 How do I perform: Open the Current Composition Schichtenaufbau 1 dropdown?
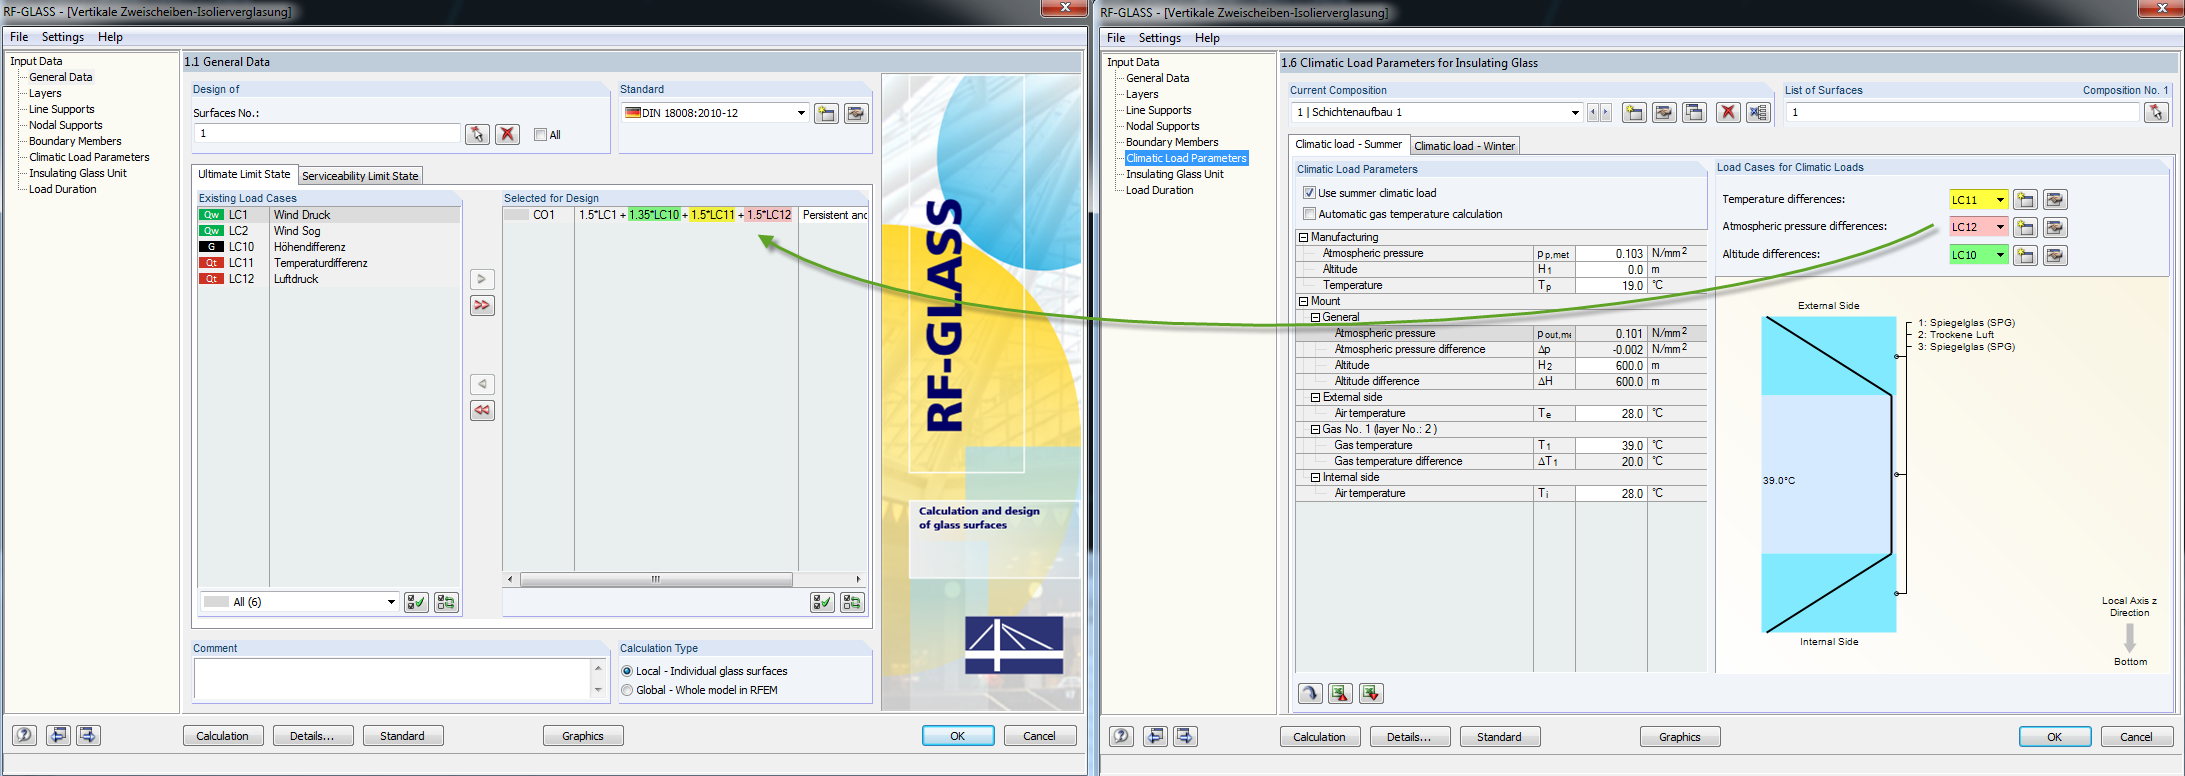1575,112
